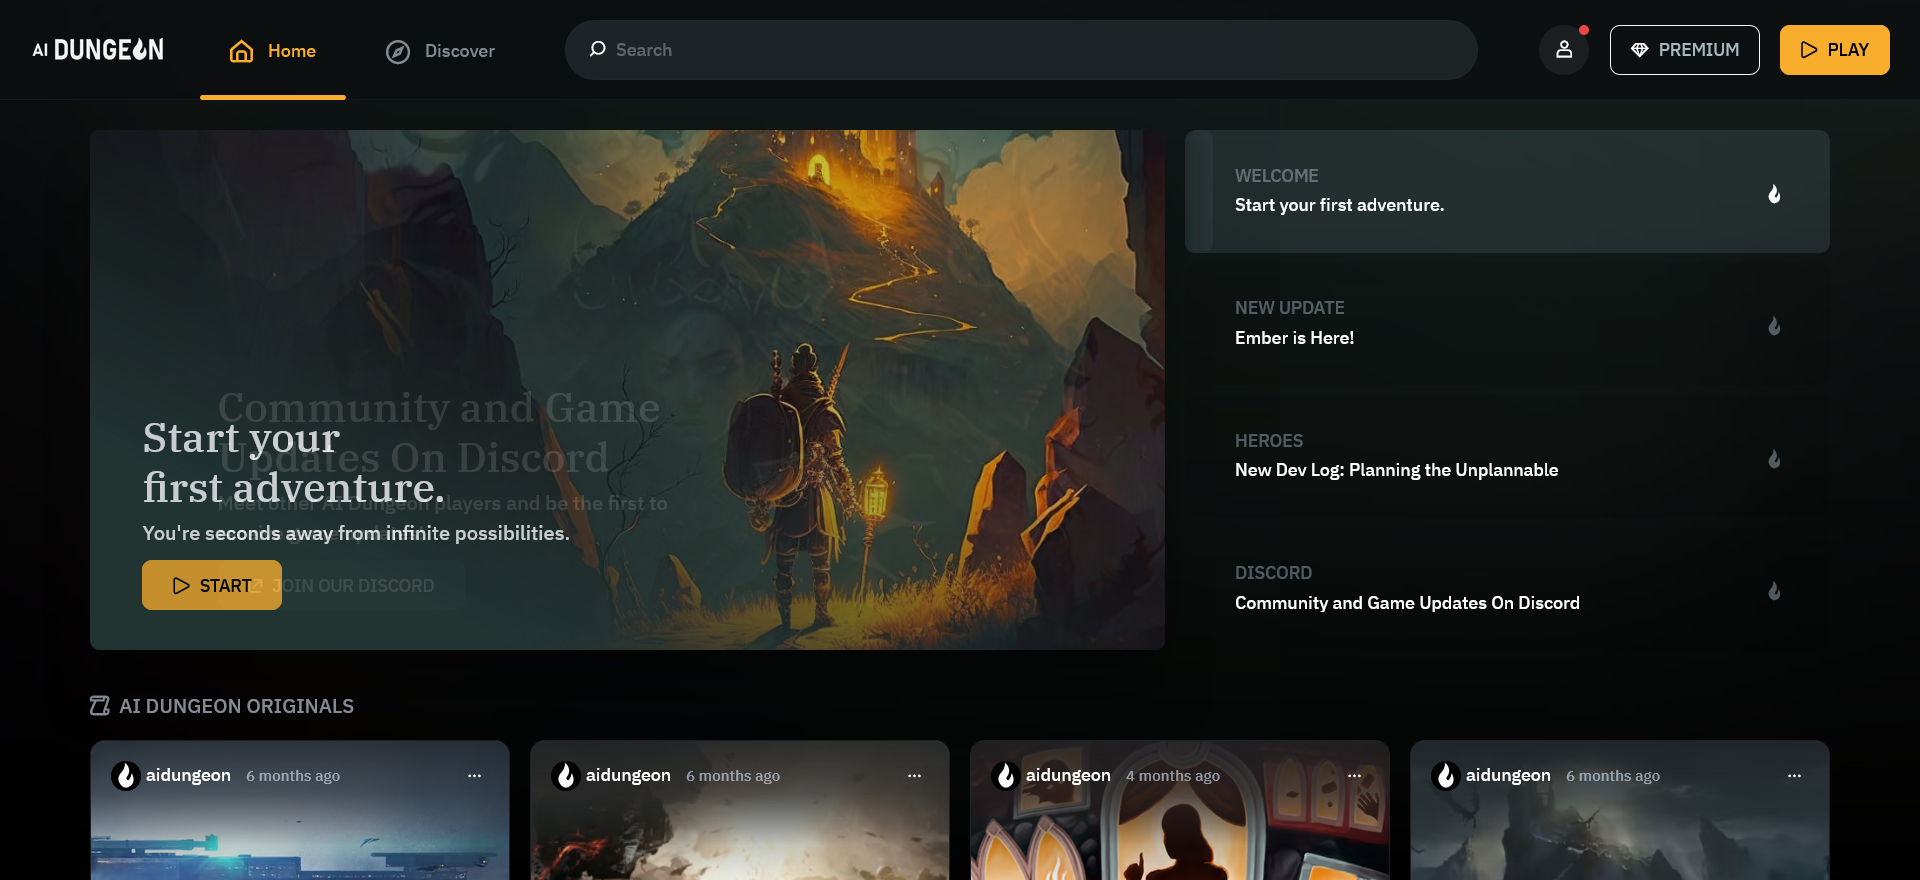Switch to the Discover tab
Viewport: 1920px width, 880px height.
pos(441,51)
